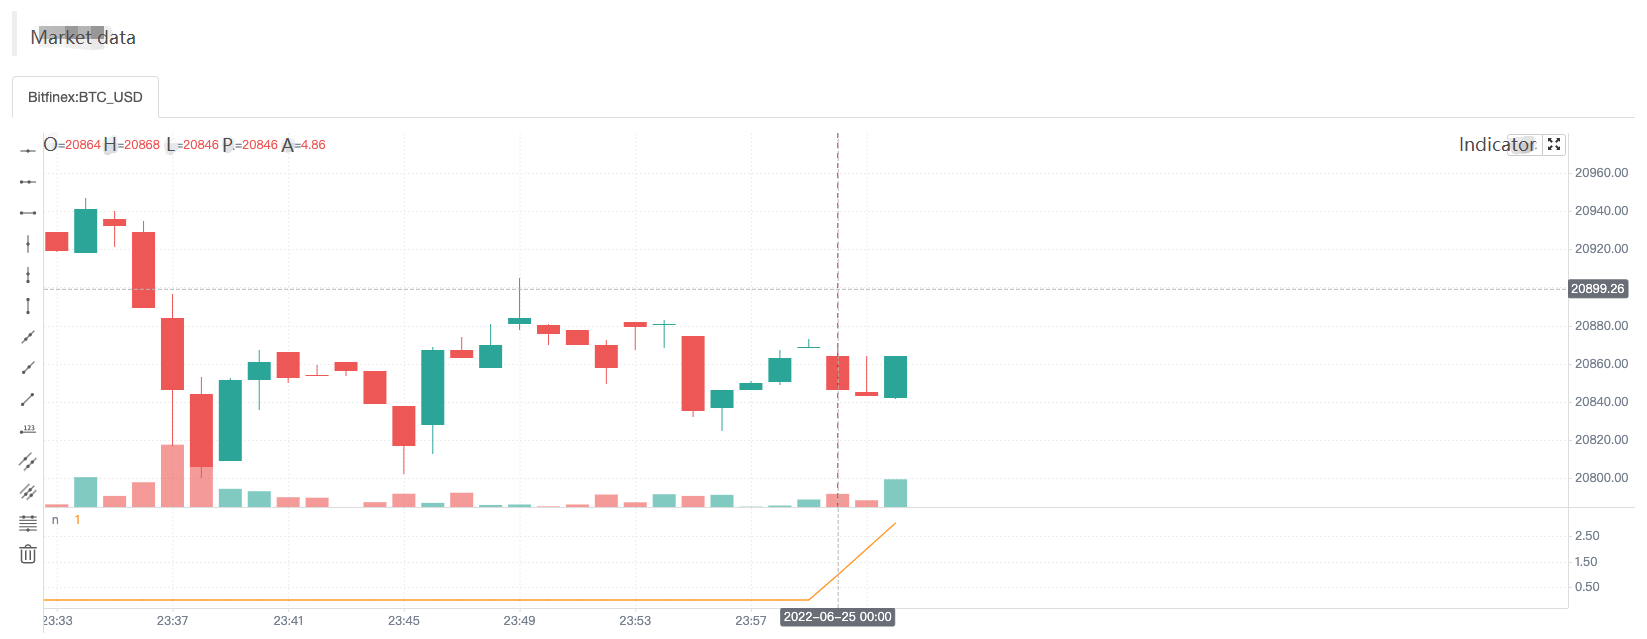Select the horizontal ray line tool
The width and height of the screenshot is (1647, 639).
coord(28,182)
